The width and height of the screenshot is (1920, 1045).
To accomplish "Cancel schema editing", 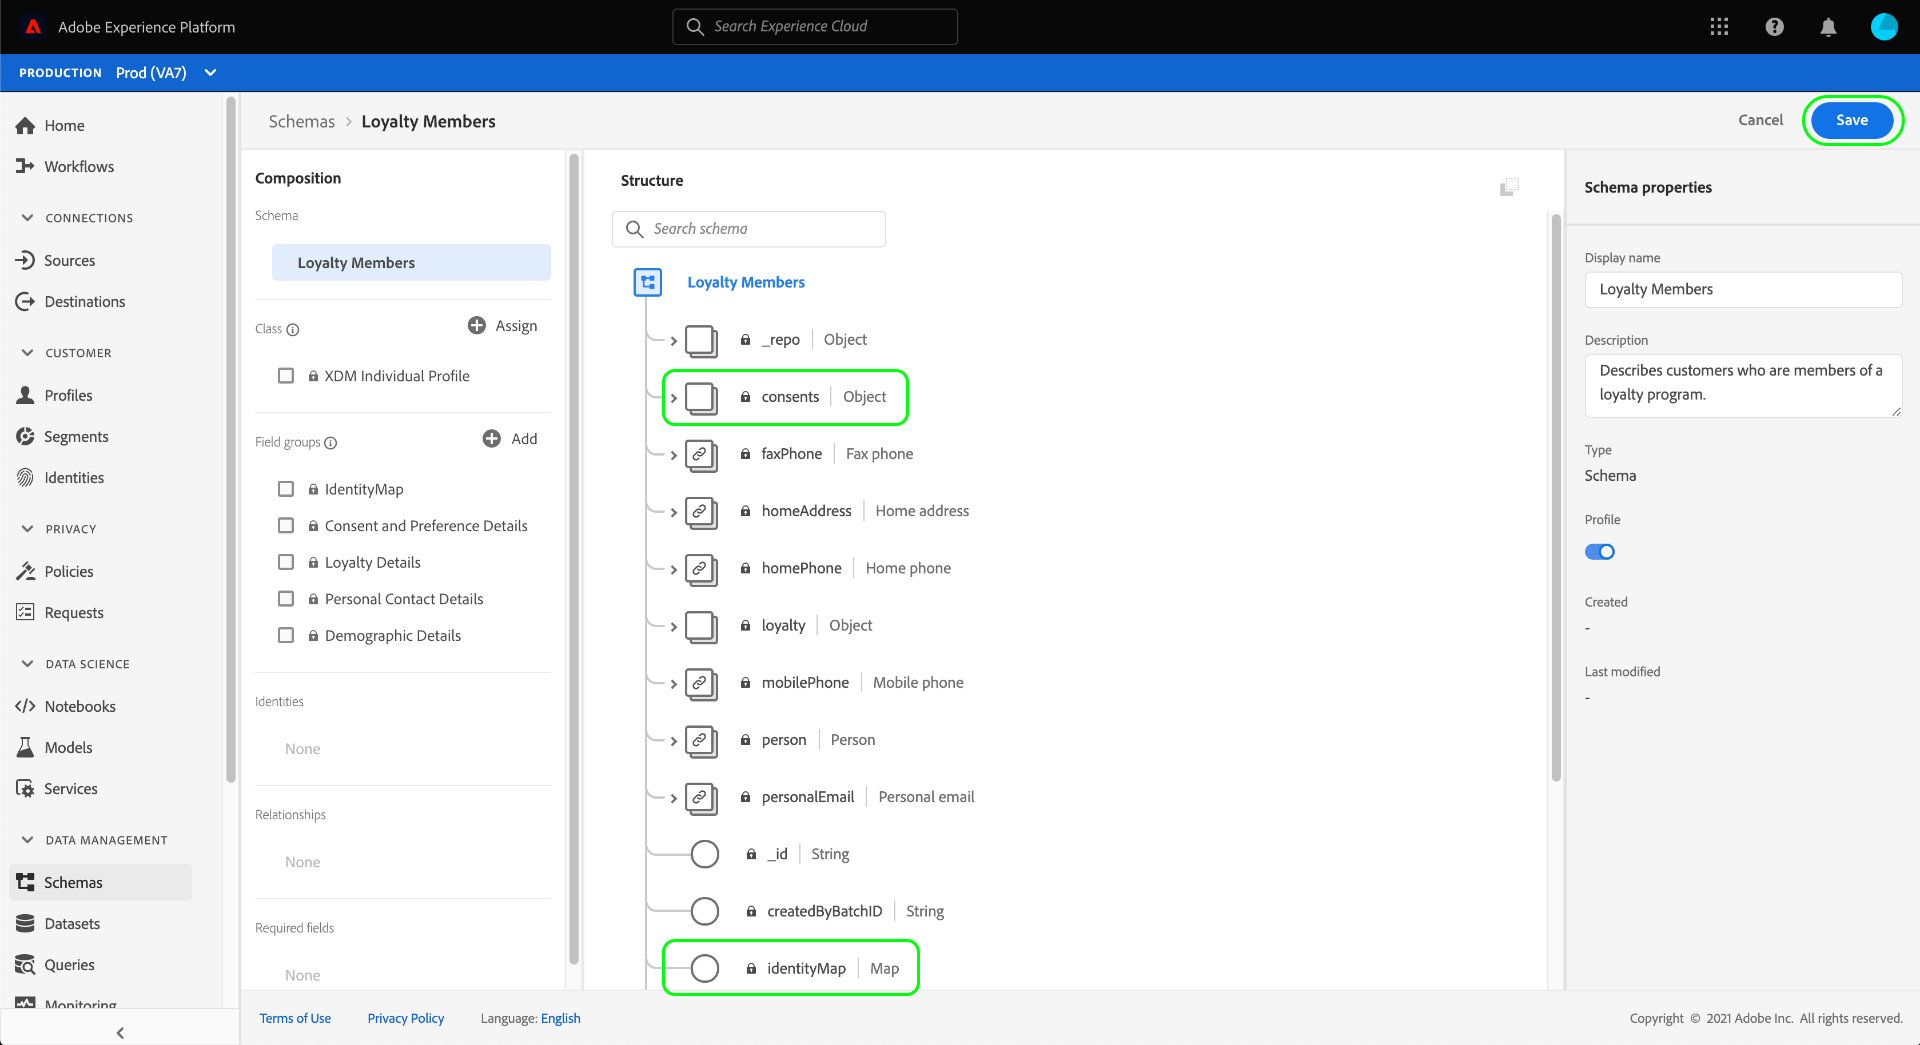I will [1760, 120].
